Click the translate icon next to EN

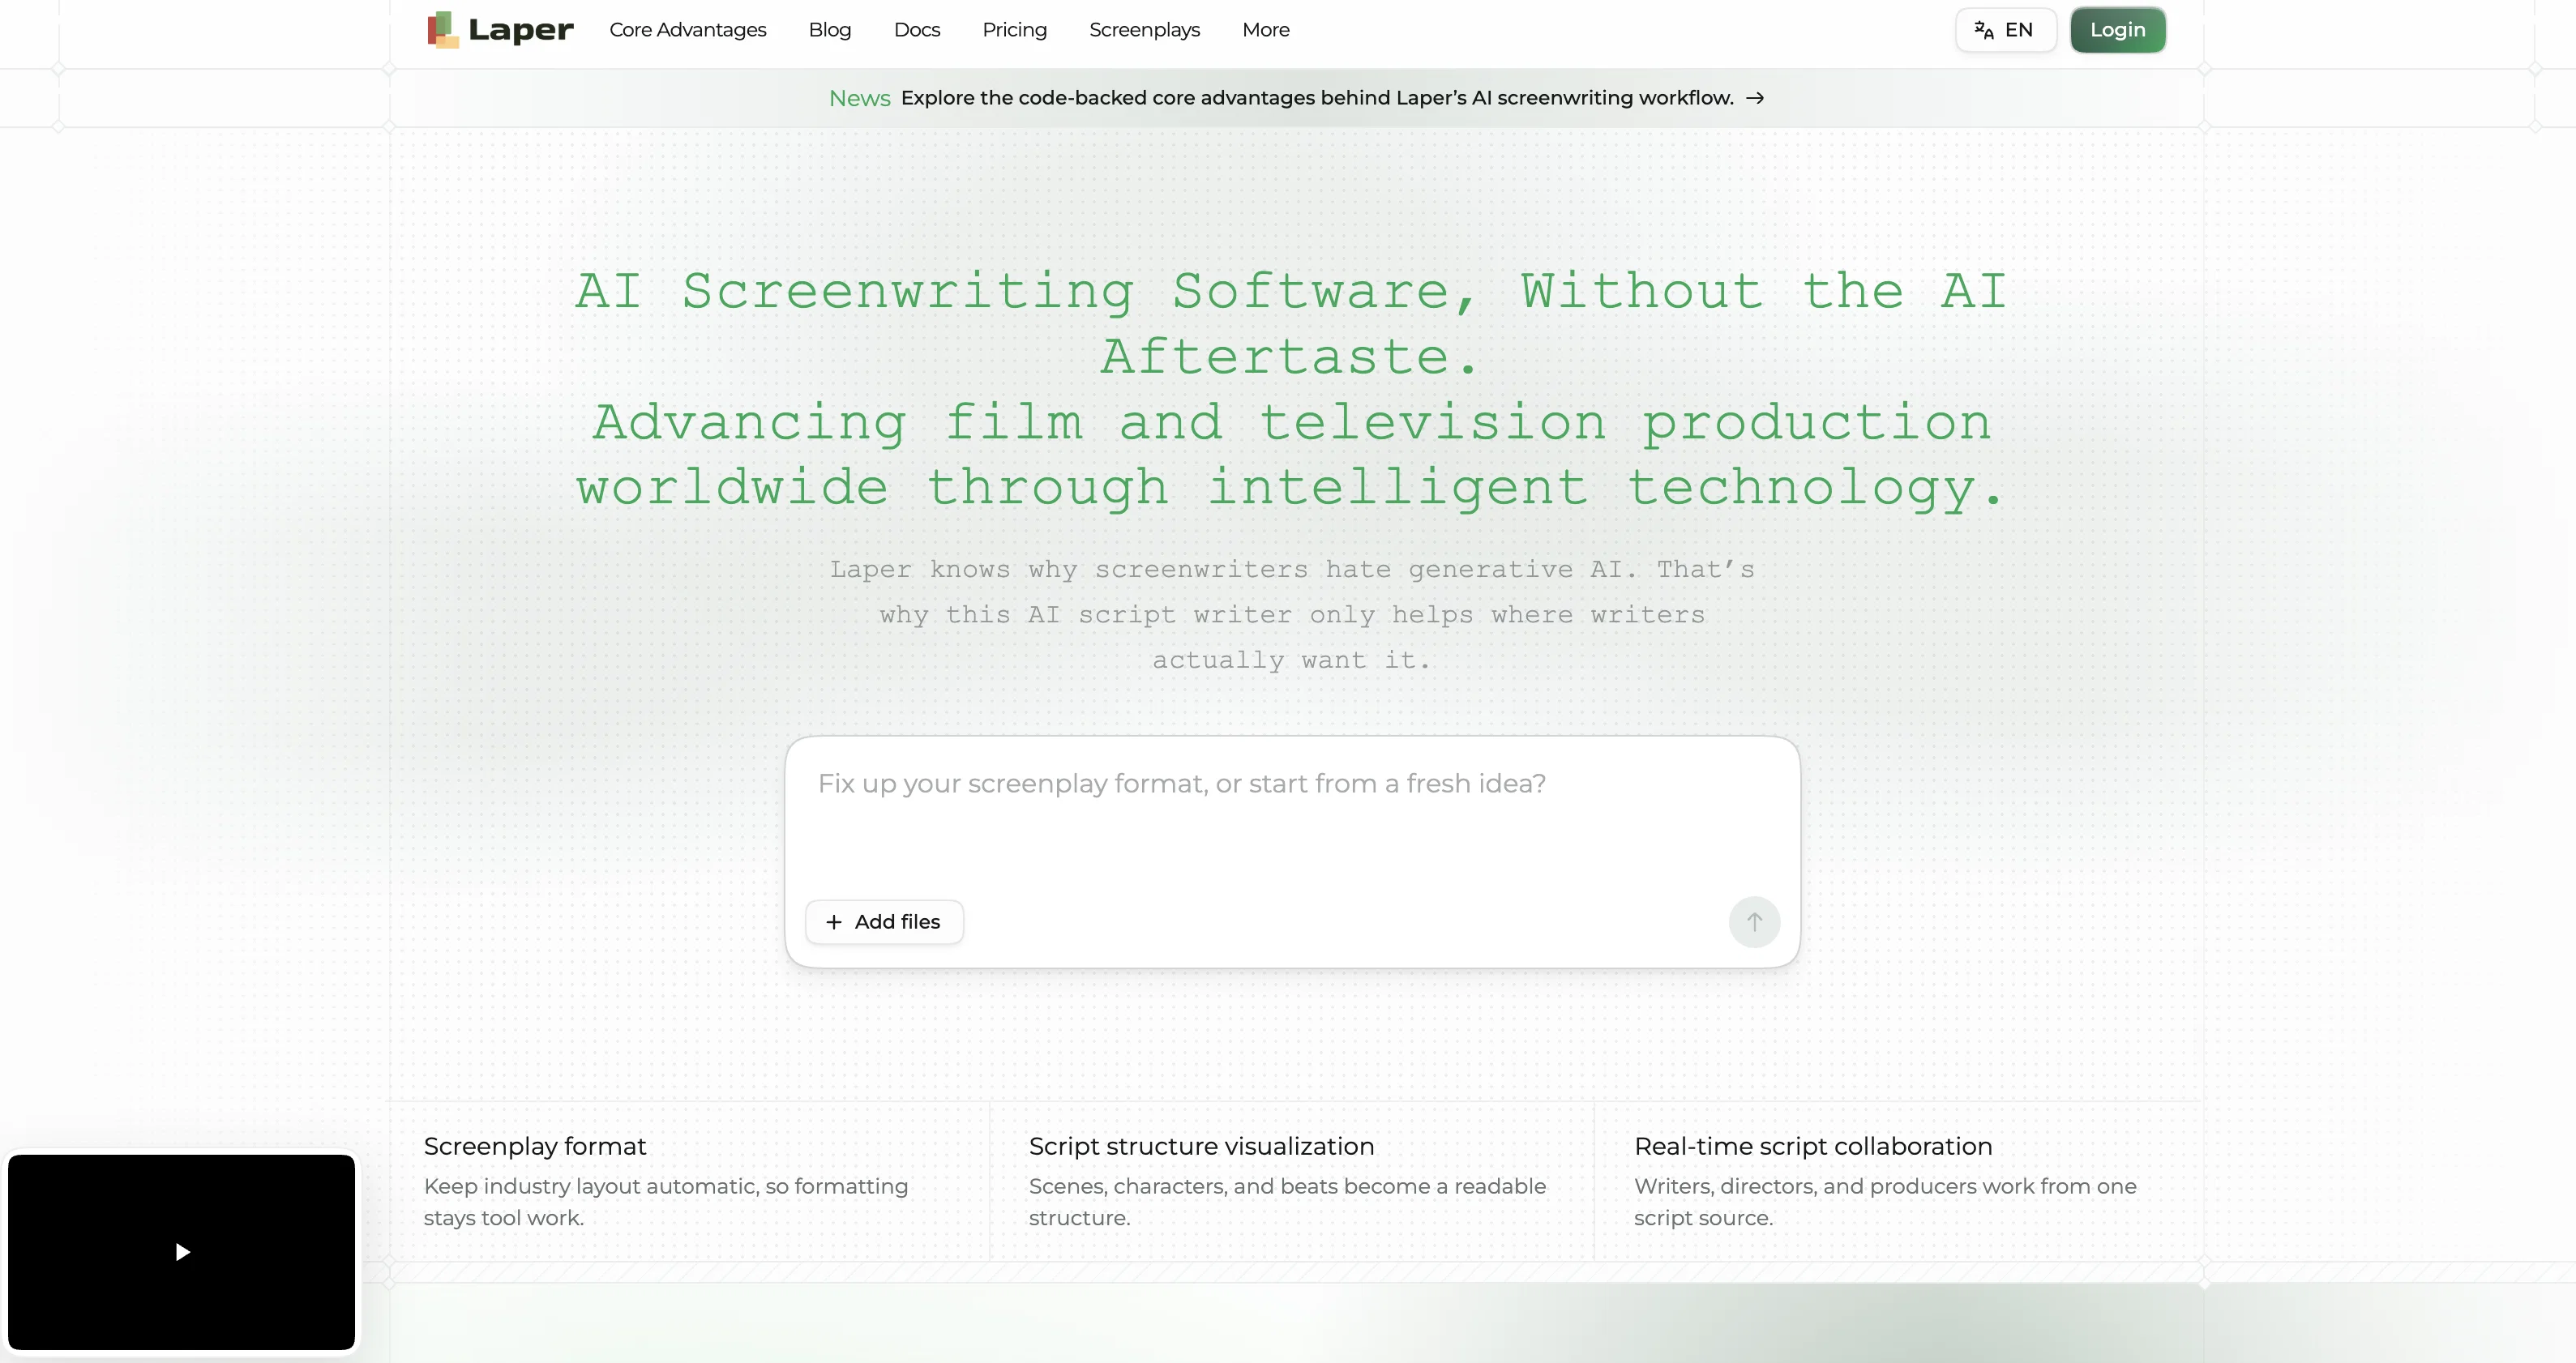pos(1984,30)
